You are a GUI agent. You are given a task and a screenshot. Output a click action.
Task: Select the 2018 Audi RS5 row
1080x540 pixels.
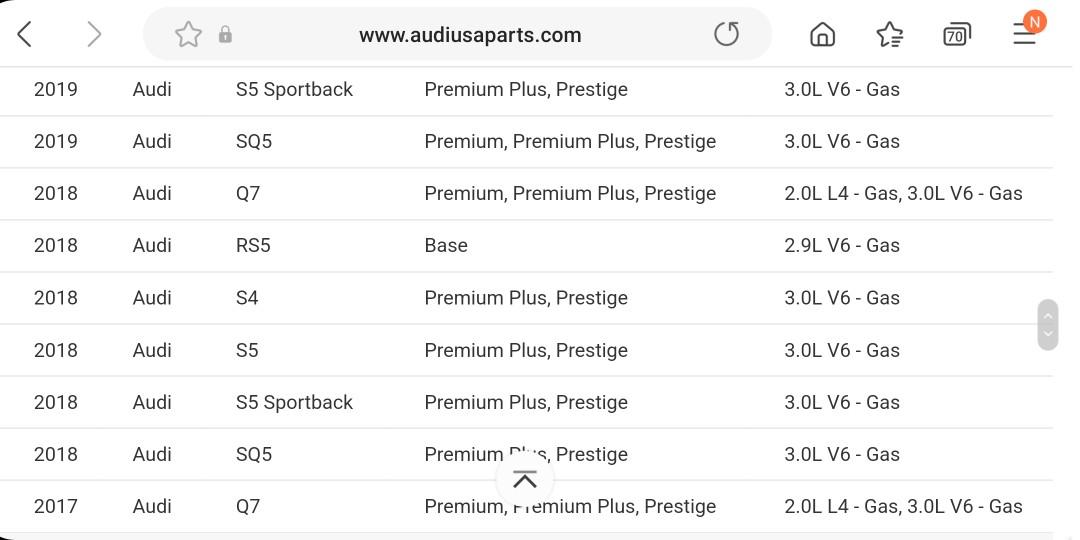click(x=55, y=246)
